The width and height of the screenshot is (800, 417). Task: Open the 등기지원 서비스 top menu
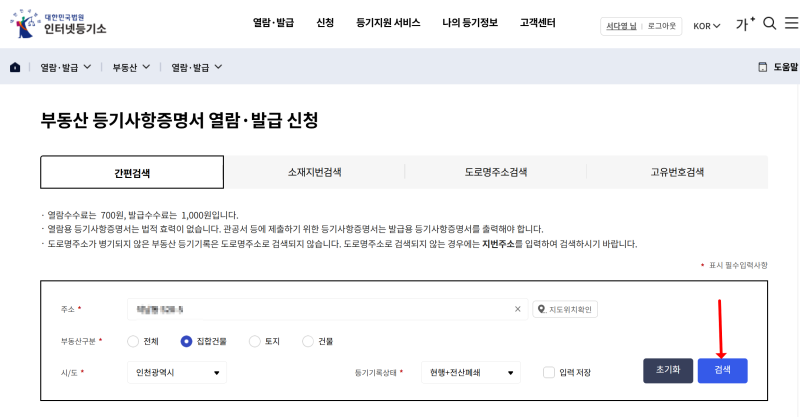(x=388, y=22)
